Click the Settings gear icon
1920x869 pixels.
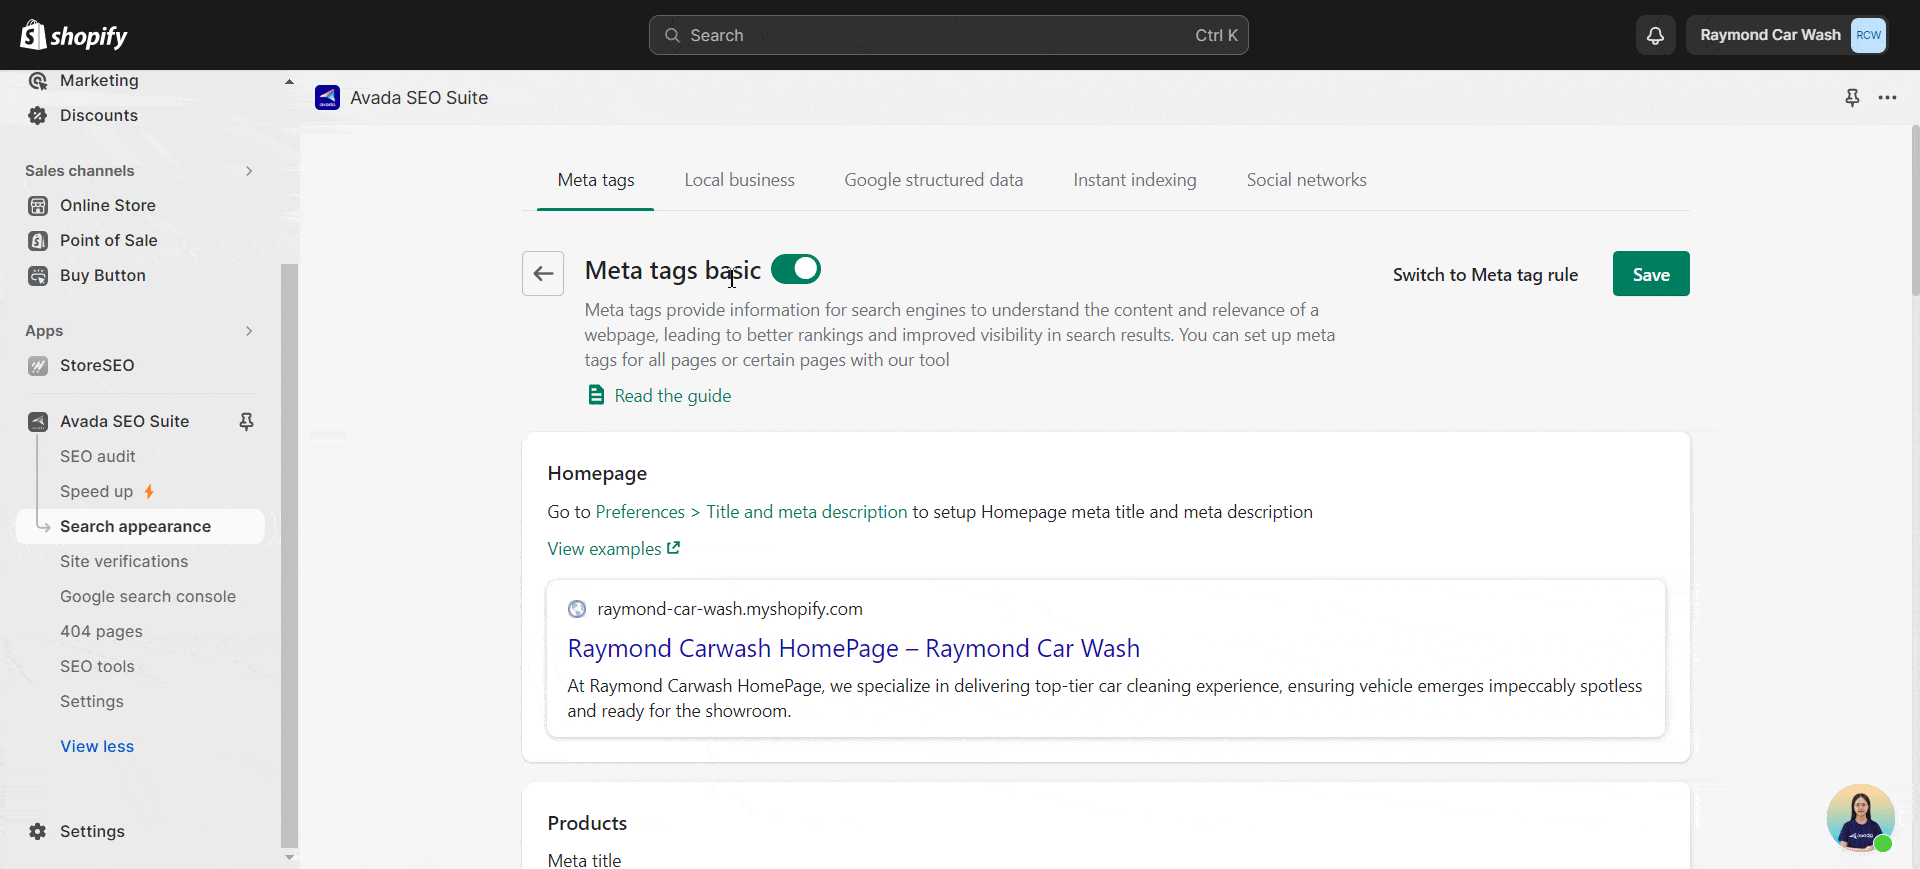pyautogui.click(x=38, y=831)
